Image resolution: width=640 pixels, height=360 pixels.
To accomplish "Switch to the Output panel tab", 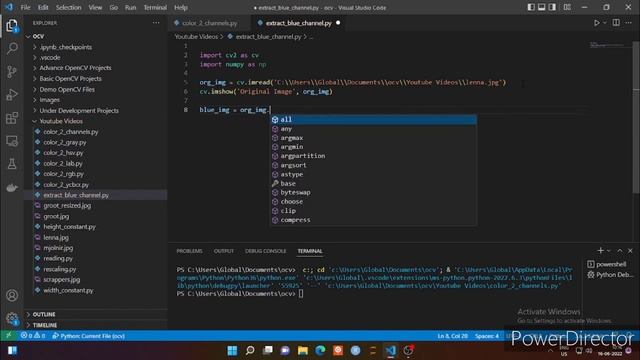I will 224,251.
